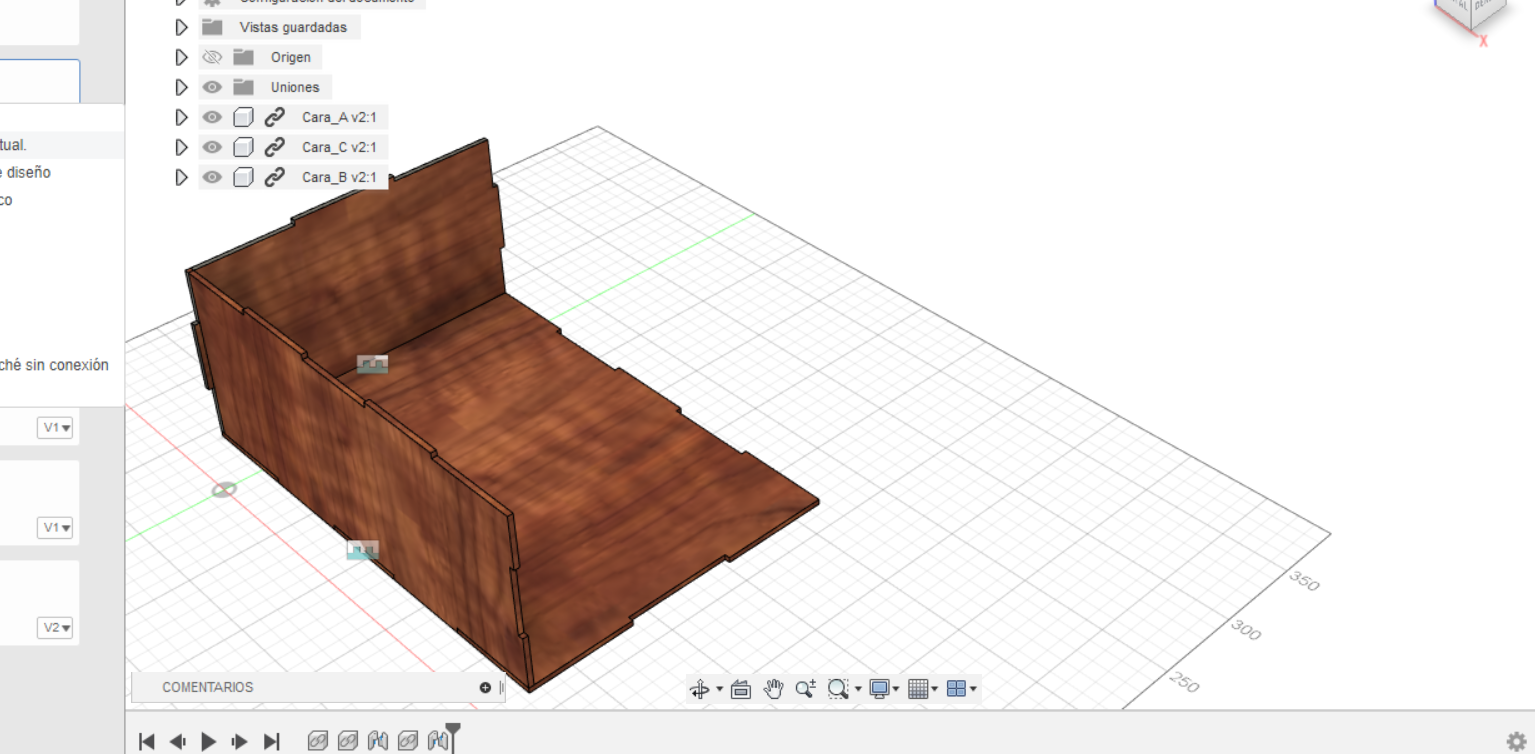Click the joint glyph below the box
The width and height of the screenshot is (1535, 754).
363,550
